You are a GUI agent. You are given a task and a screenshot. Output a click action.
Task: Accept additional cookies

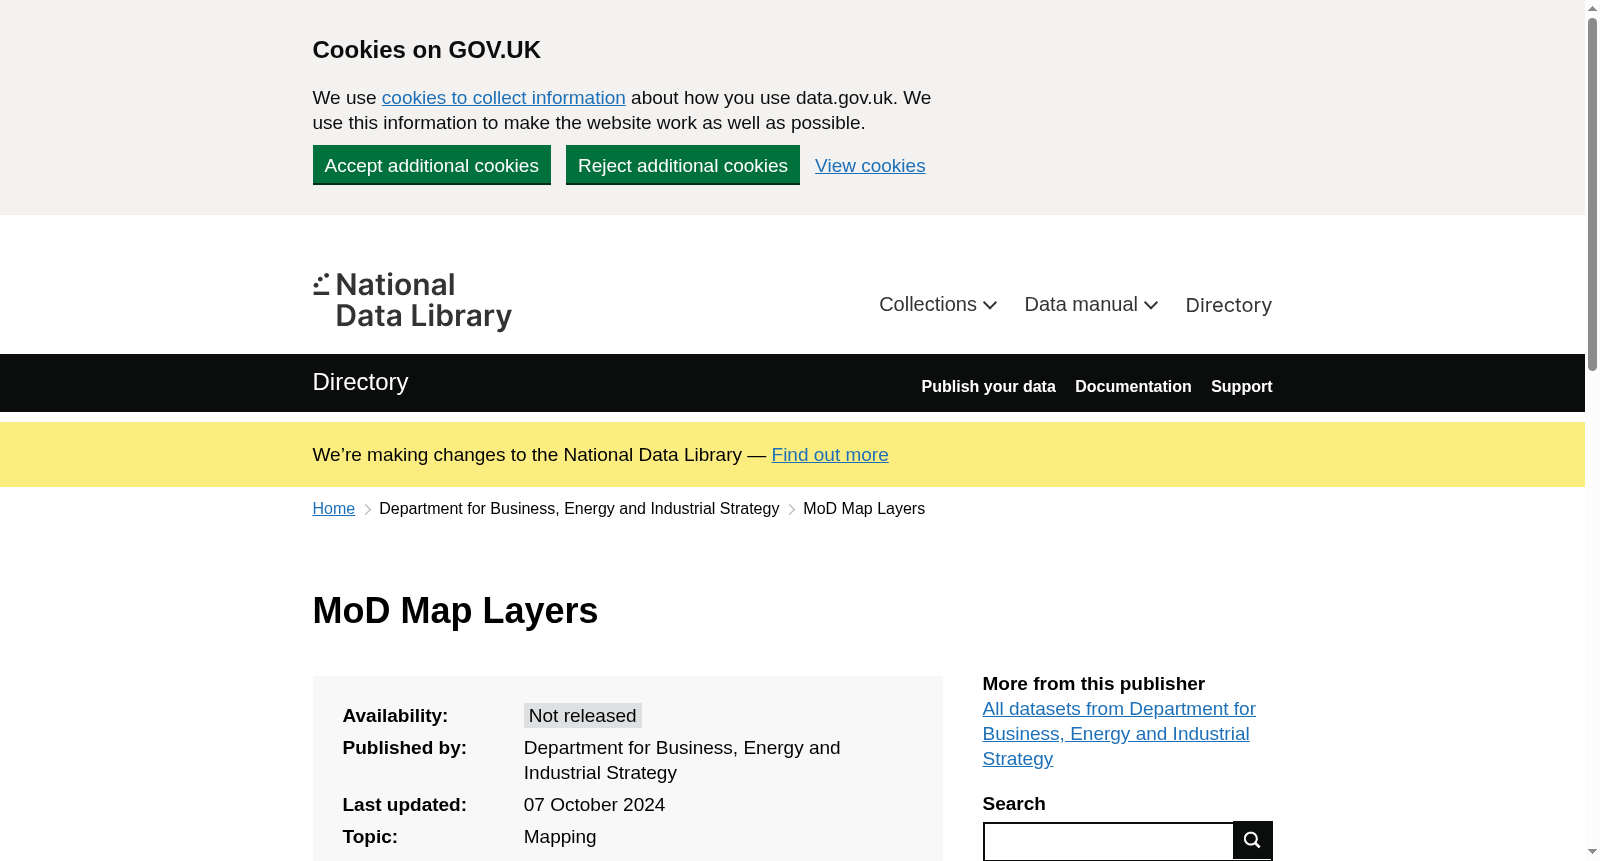(x=432, y=165)
